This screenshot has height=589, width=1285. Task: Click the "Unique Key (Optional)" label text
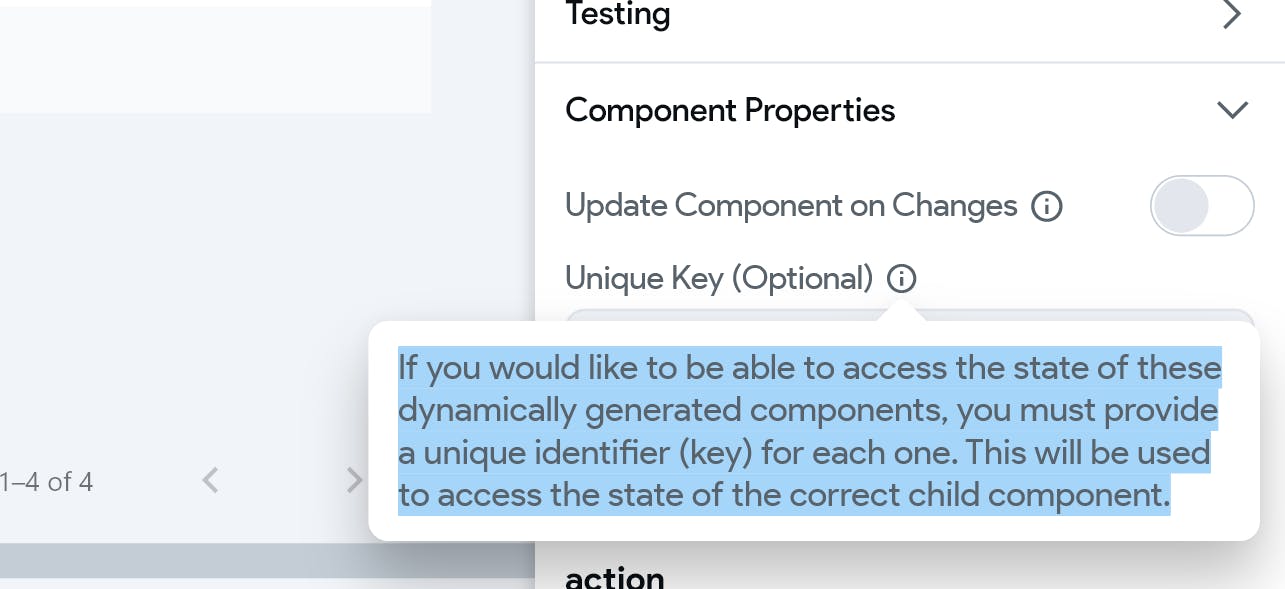[x=719, y=278]
